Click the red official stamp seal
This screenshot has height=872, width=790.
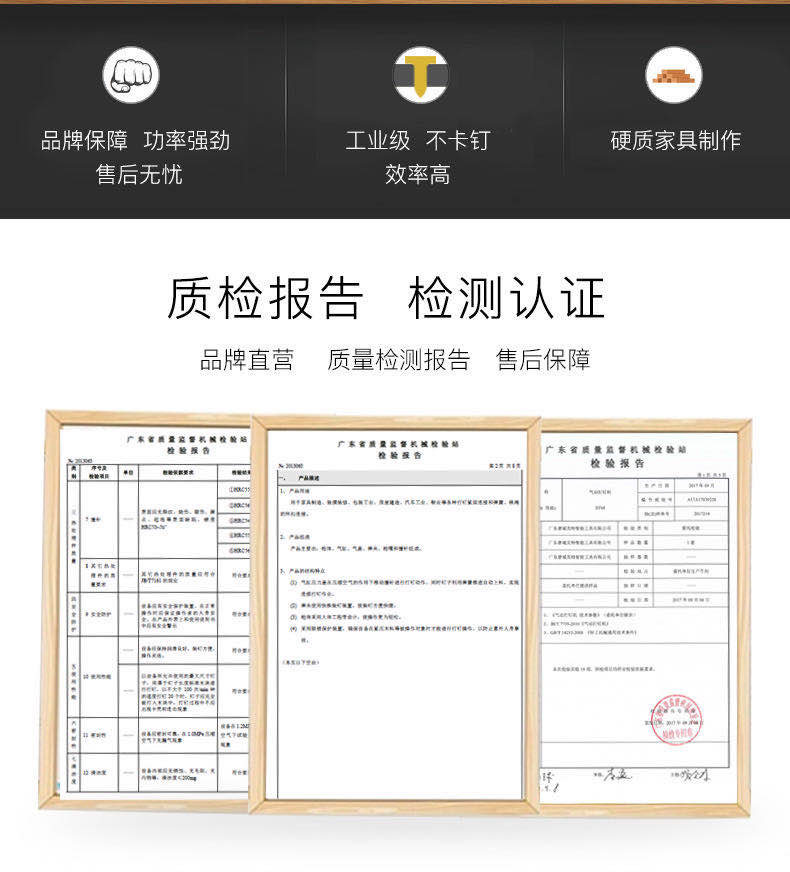tap(677, 718)
